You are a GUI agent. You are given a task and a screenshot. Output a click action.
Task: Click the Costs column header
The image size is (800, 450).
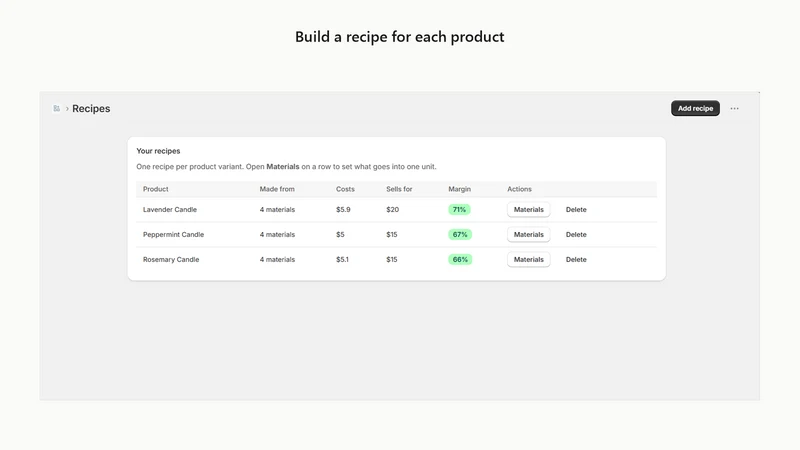[345, 189]
